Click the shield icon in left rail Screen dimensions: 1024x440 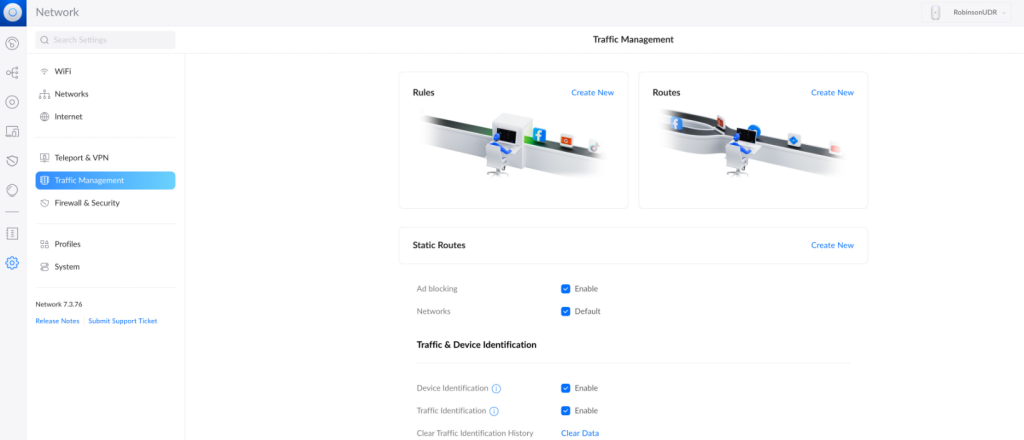13,160
